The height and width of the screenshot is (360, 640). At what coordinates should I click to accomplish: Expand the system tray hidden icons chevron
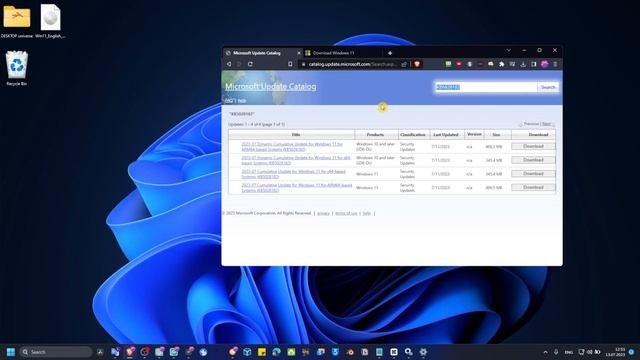[x=545, y=352]
